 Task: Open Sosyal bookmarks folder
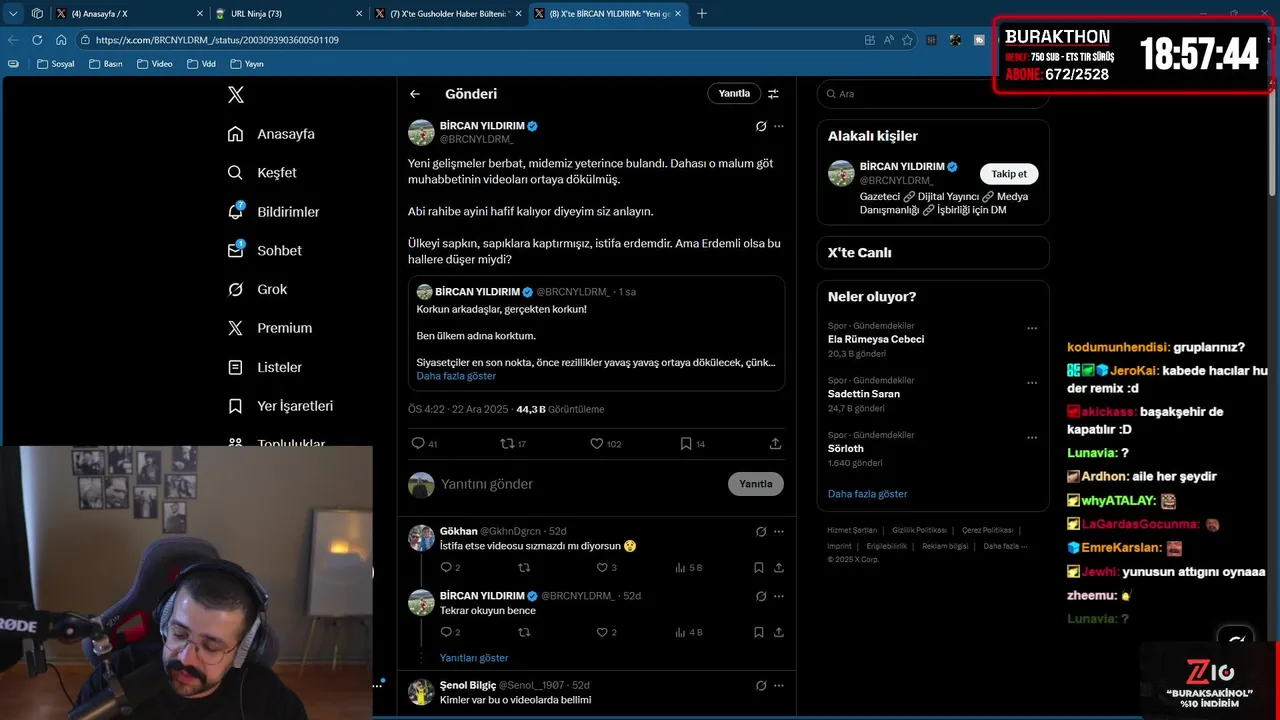(56, 64)
